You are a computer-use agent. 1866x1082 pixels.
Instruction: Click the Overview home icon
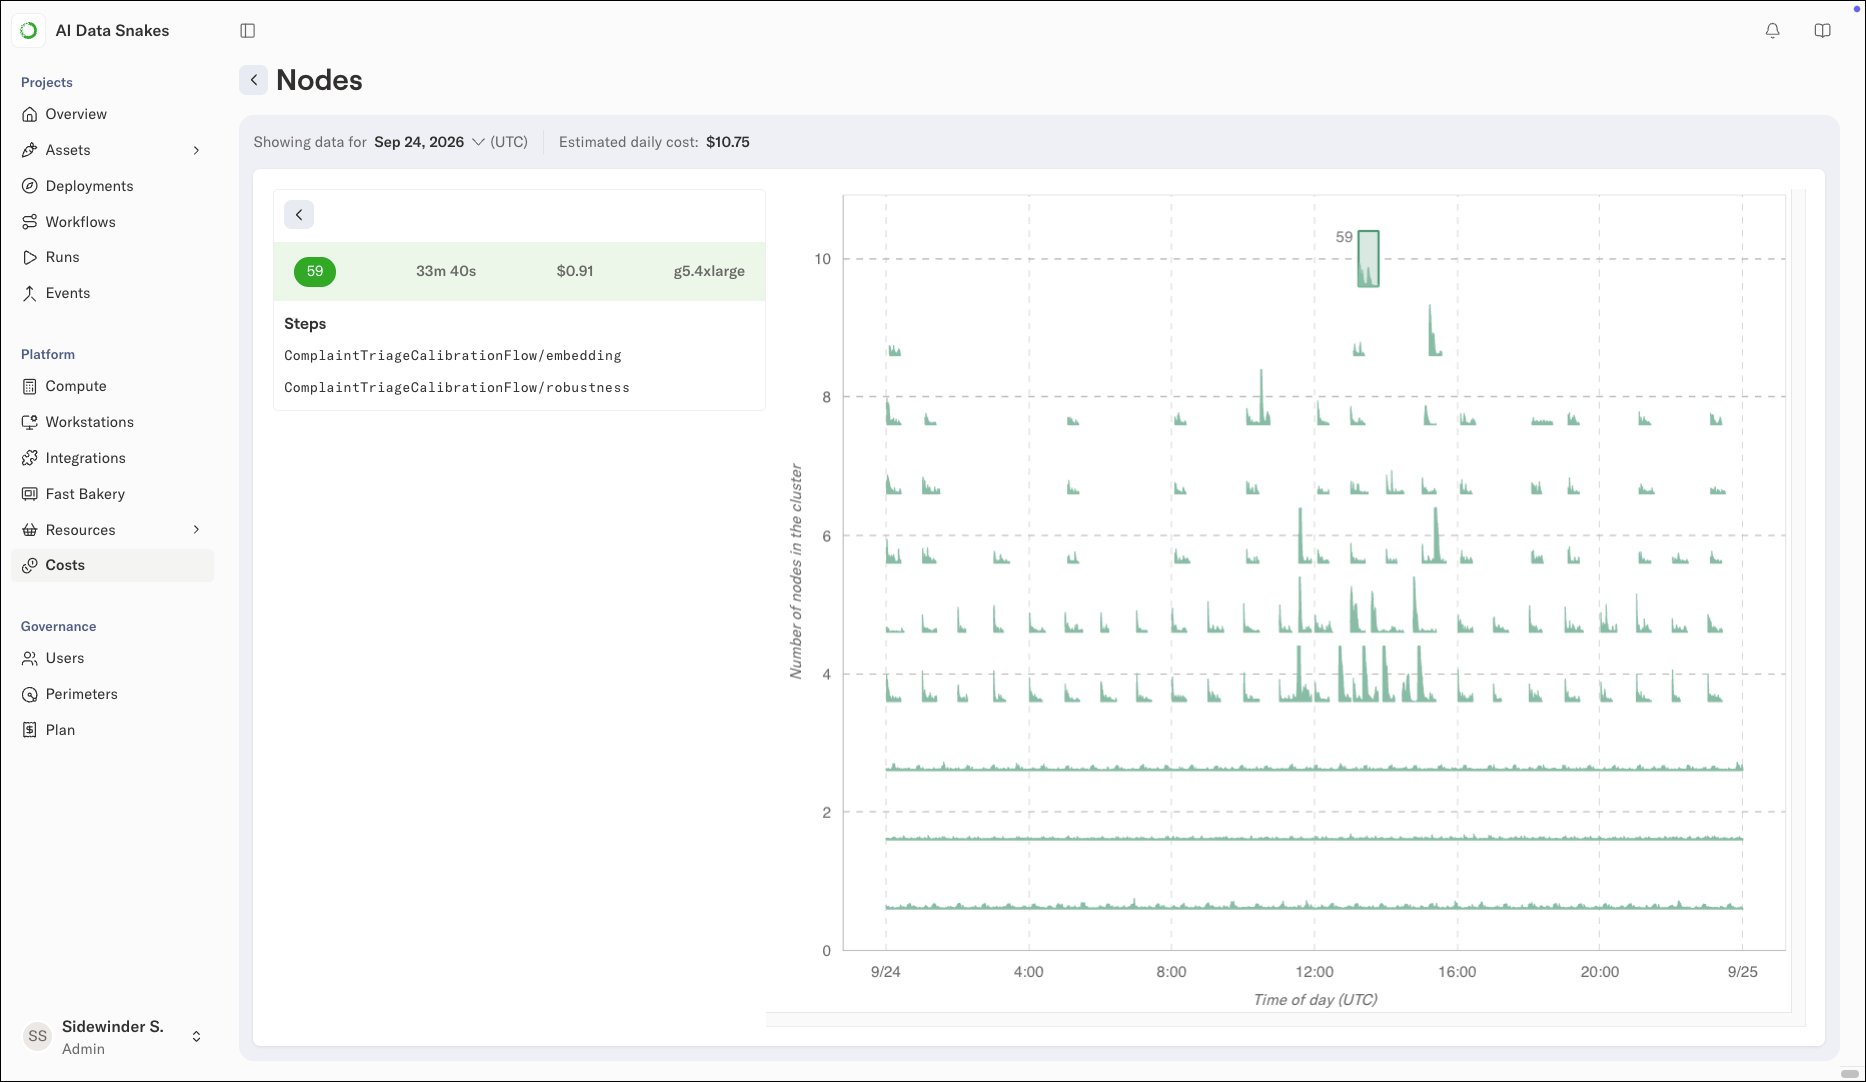pyautogui.click(x=30, y=114)
